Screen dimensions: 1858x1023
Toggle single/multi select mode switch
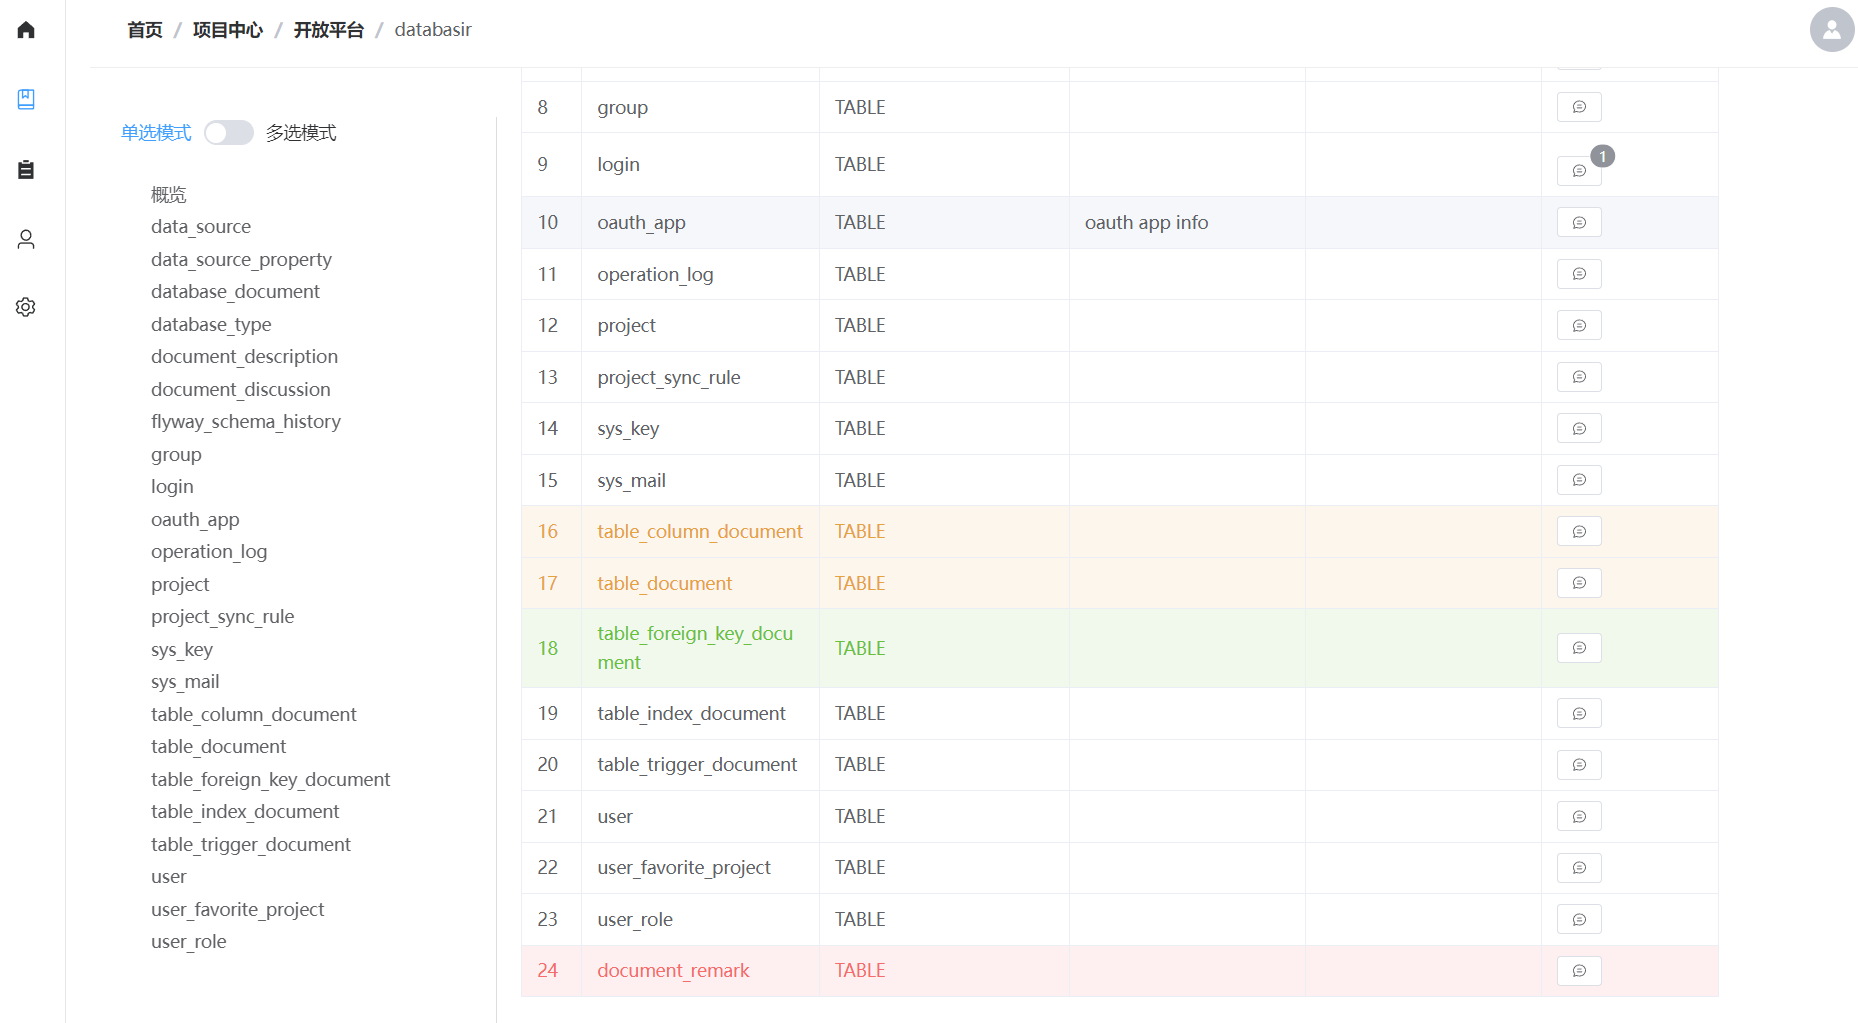coord(229,133)
